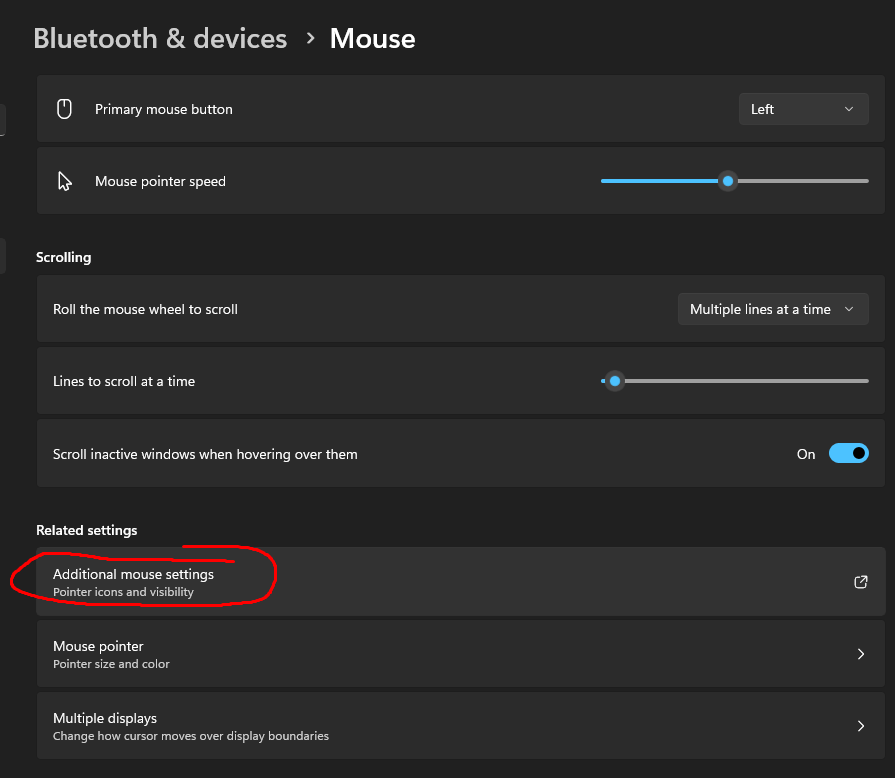Open Additional mouse settings
895x778 pixels.
(133, 575)
